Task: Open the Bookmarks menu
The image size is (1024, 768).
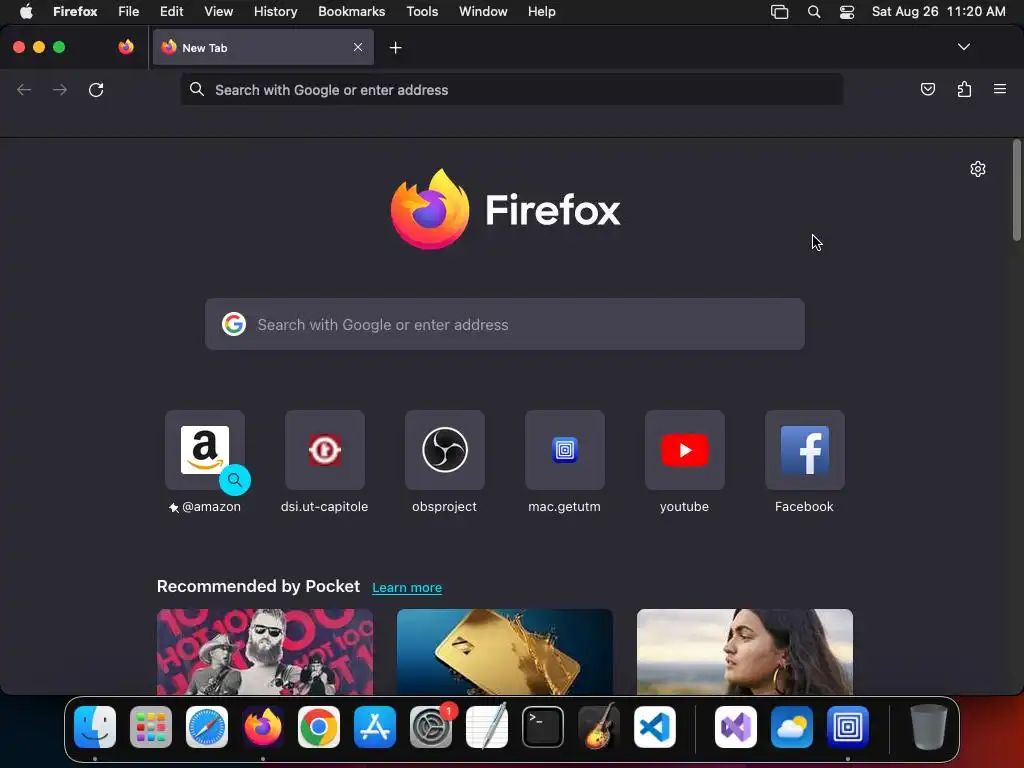Action: pos(351,11)
